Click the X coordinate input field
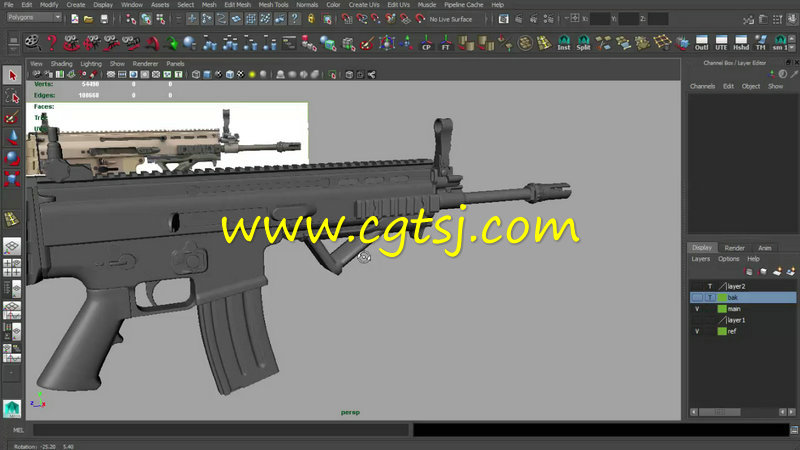This screenshot has width=800, height=450. click(600, 19)
